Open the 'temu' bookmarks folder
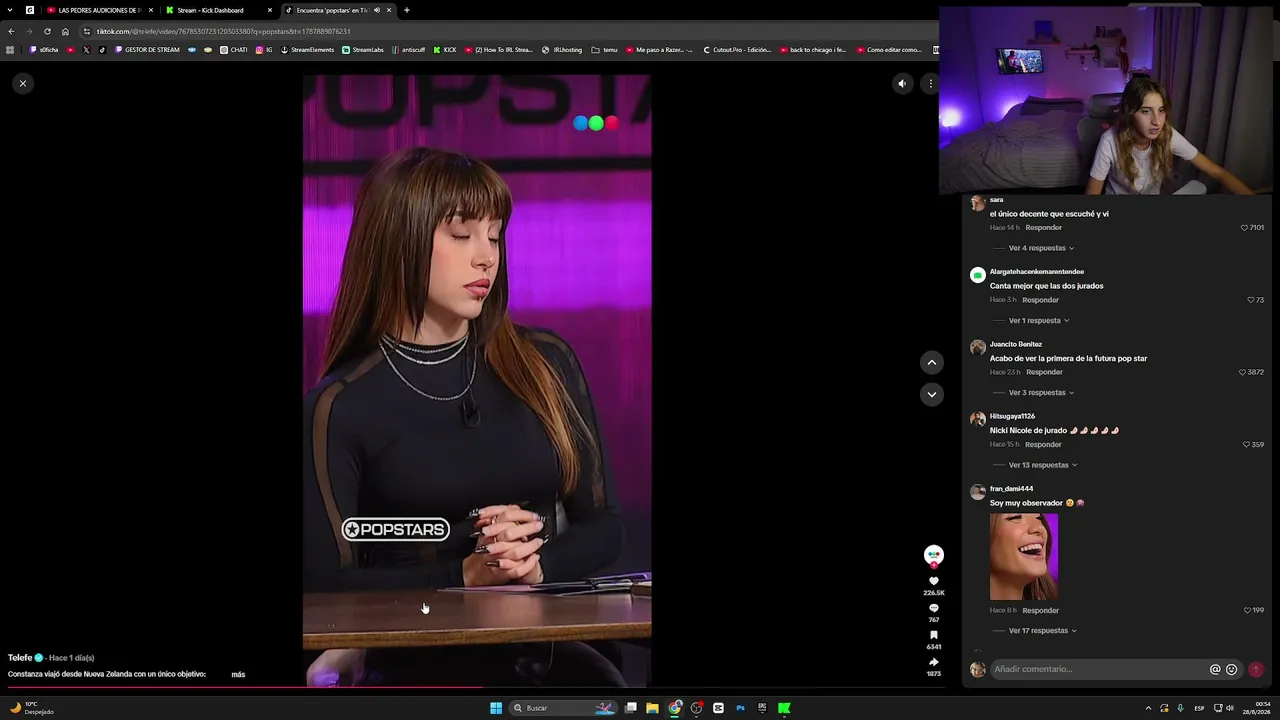 605,50
